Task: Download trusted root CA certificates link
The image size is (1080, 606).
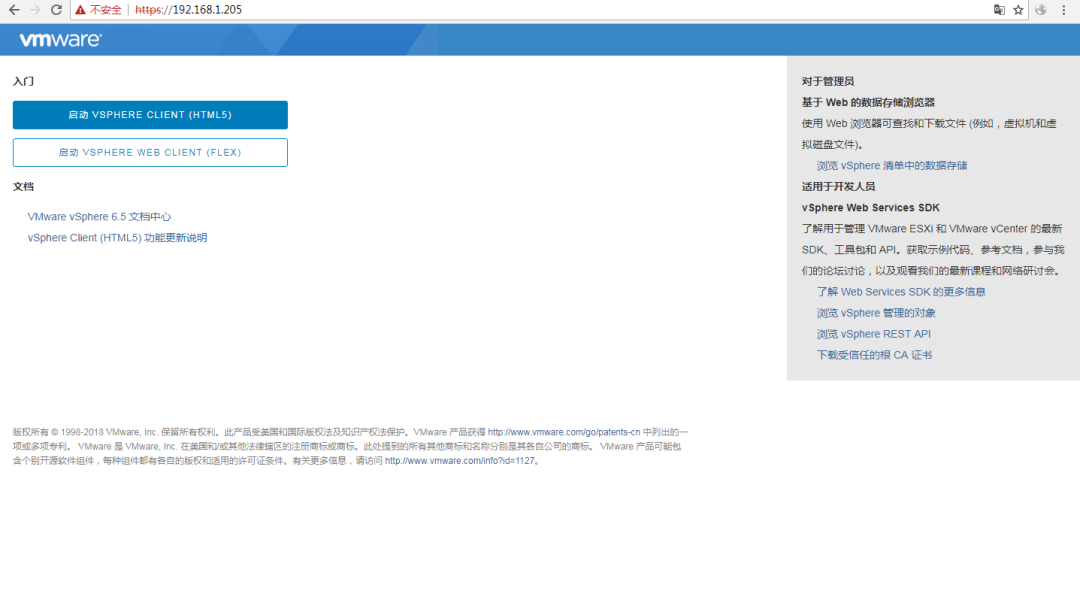Action: 874,355
